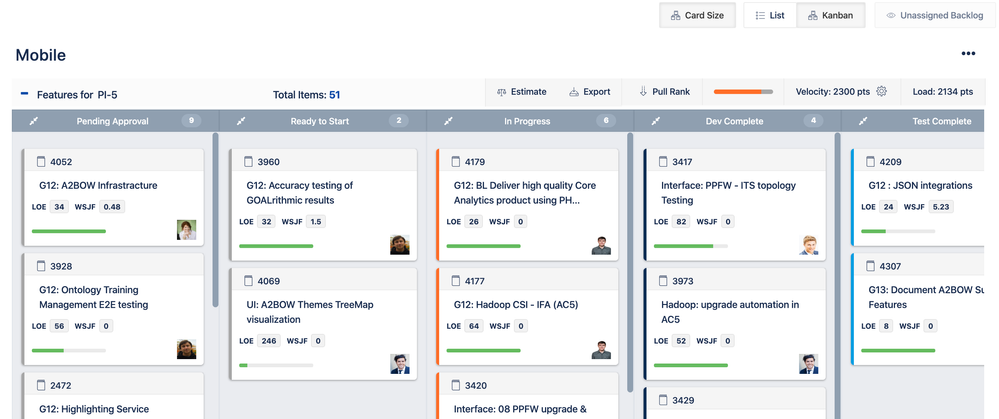Image resolution: width=999 pixels, height=419 pixels.
Task: Open G12: Accuracy testing of GOALrithmic results
Action: [299, 193]
